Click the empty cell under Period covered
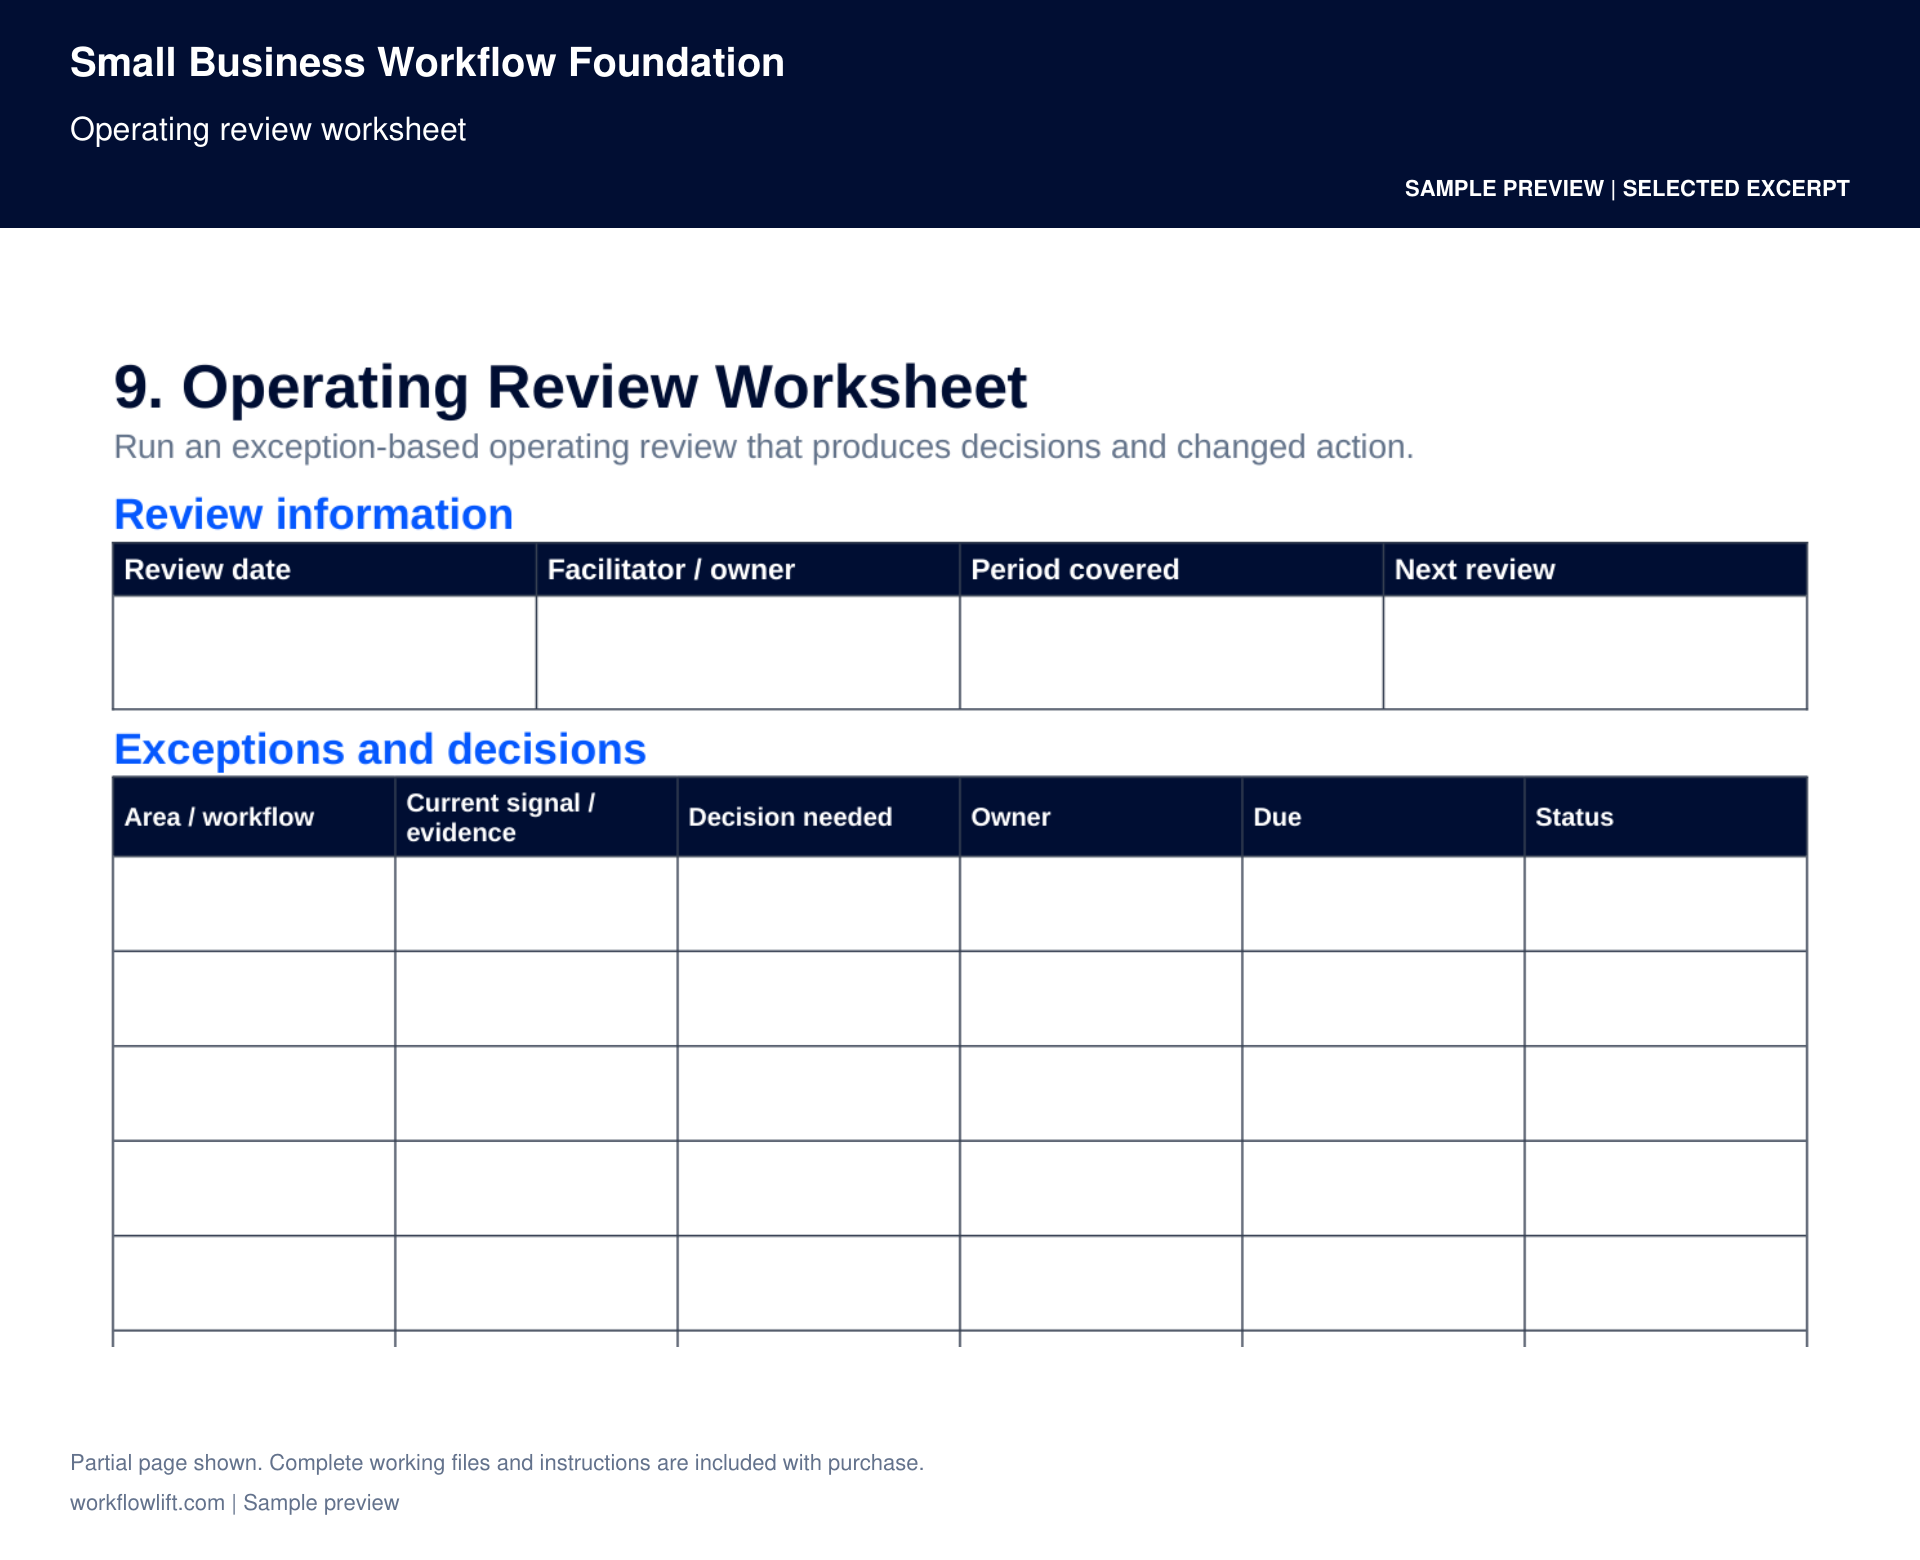Image resolution: width=1920 pixels, height=1560 pixels. click(x=1172, y=653)
